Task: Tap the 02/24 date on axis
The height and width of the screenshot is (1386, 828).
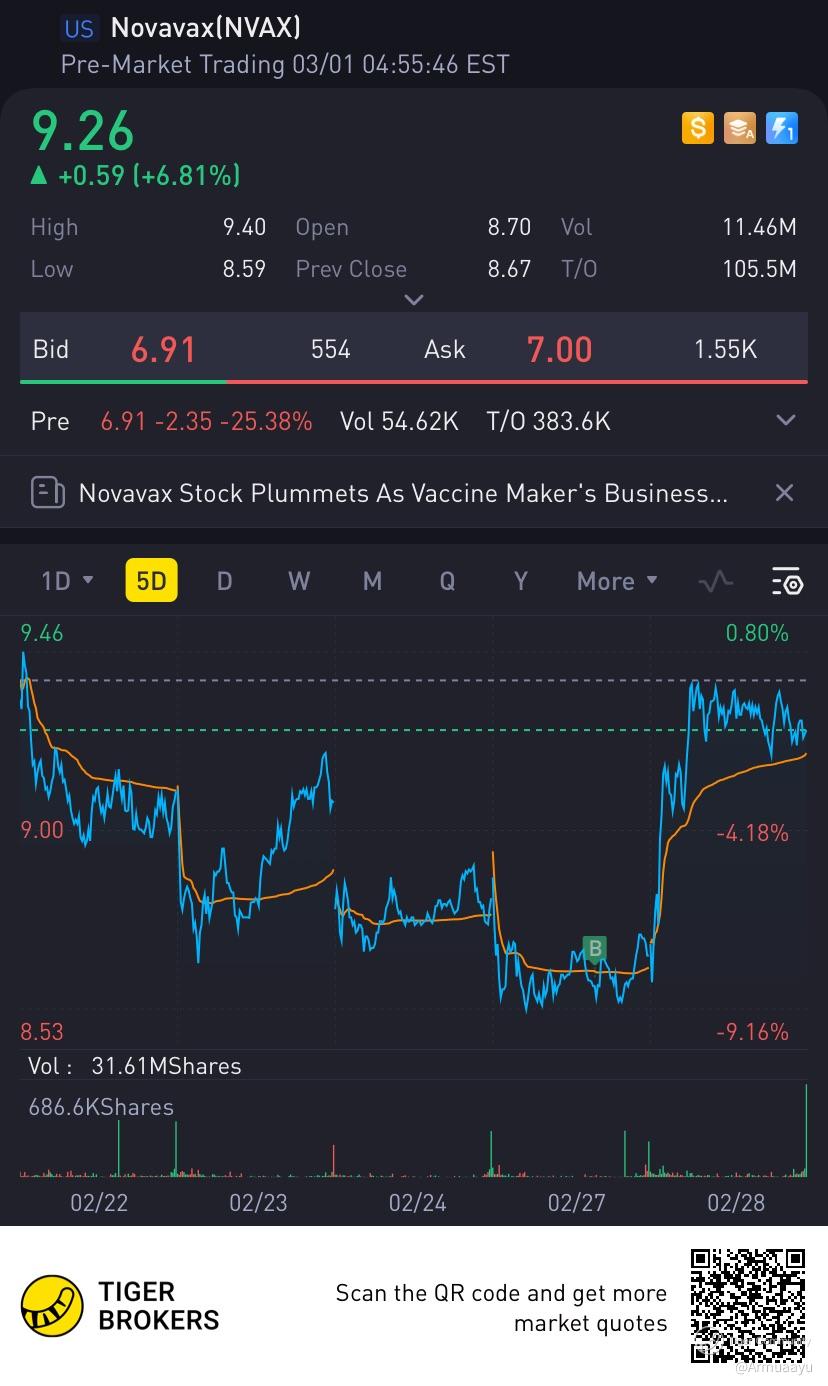Action: 417,1202
